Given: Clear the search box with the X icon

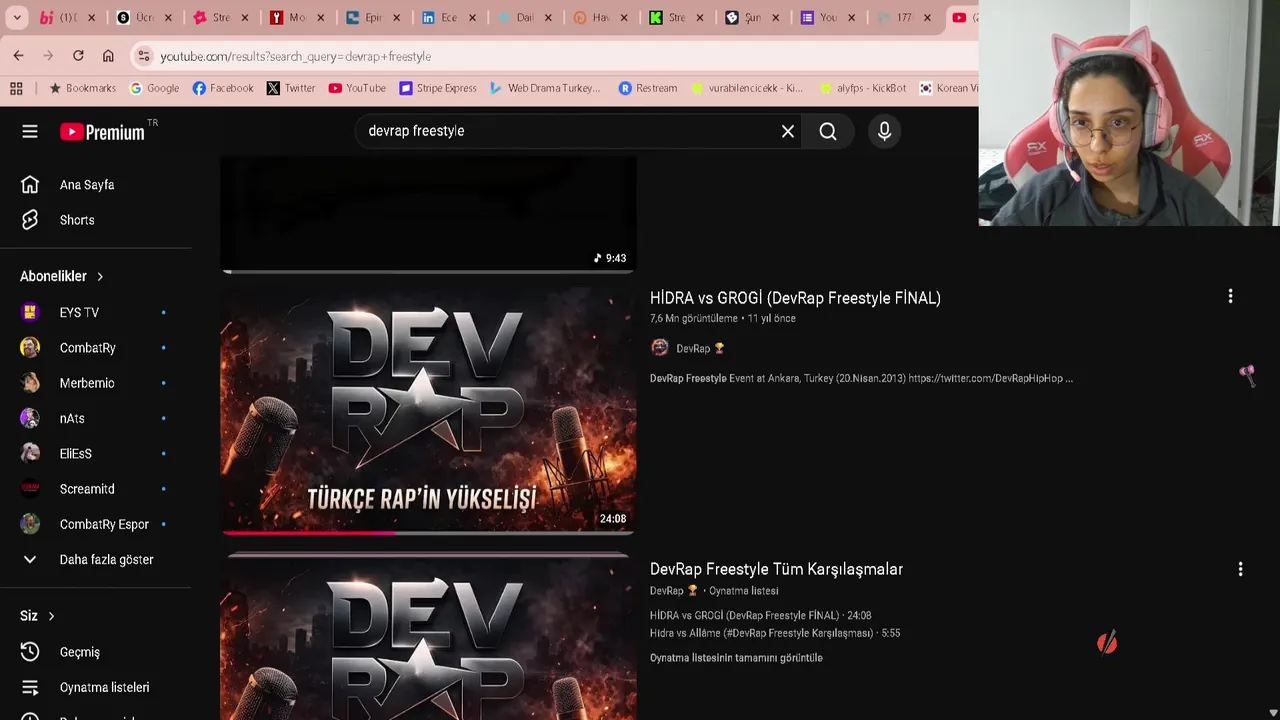Looking at the screenshot, I should tap(788, 131).
